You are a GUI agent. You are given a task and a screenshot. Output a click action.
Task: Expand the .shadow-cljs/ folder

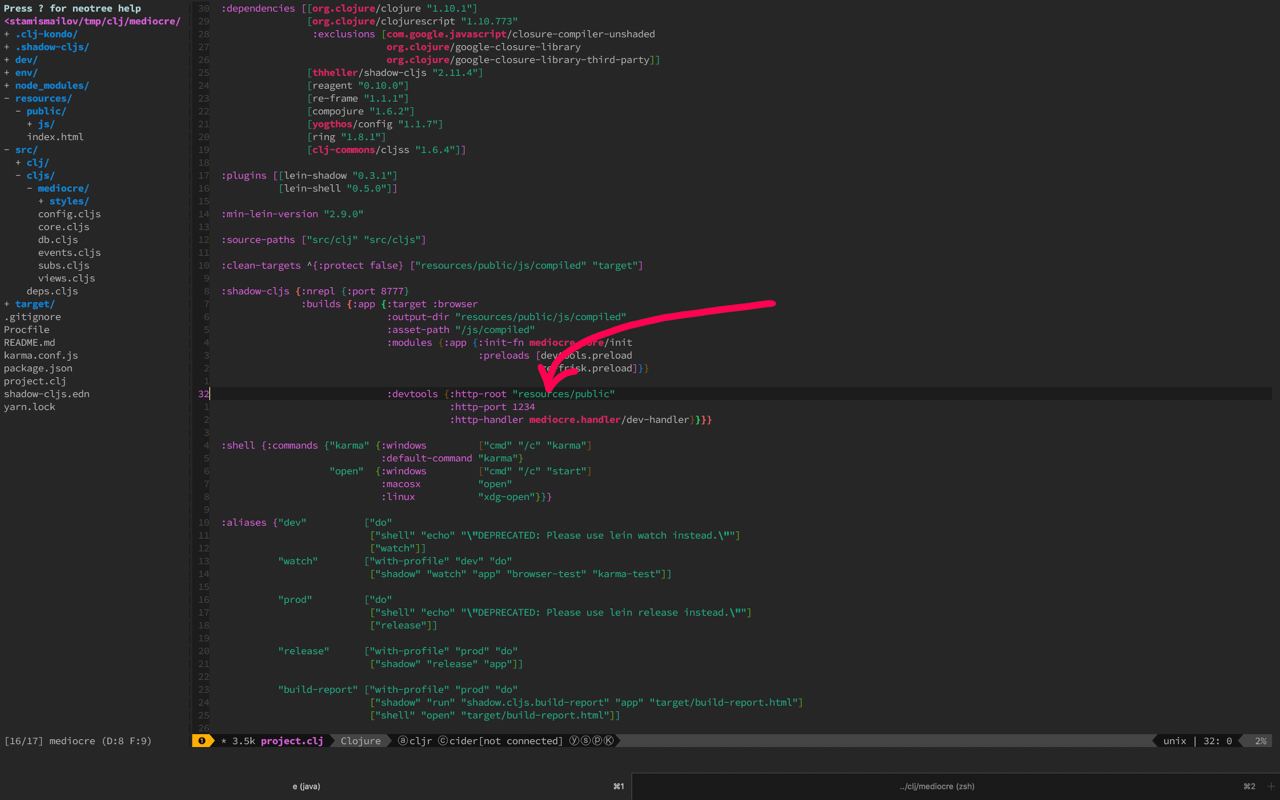pyautogui.click(x=46, y=47)
